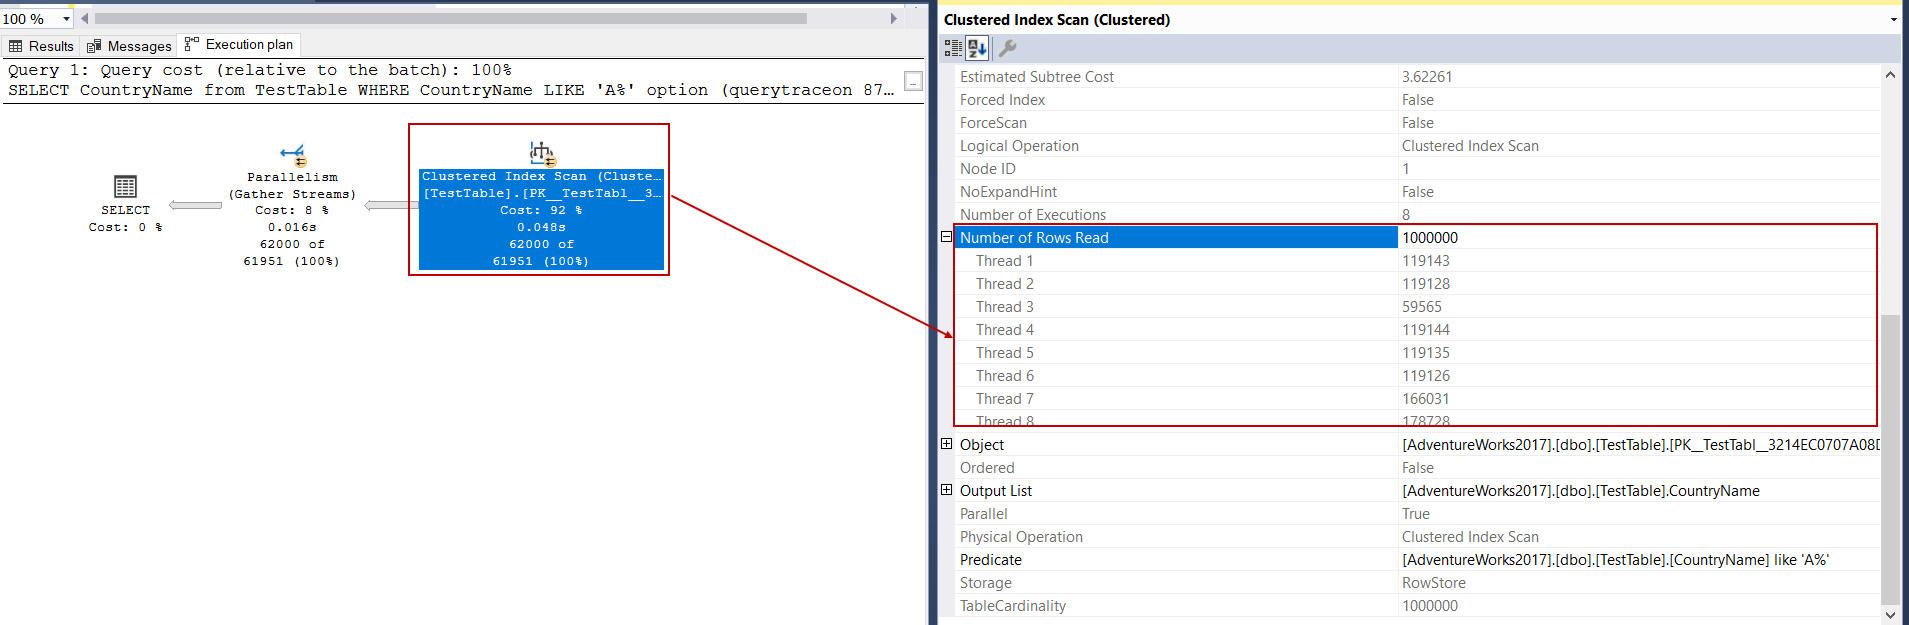Viewport: 1909px width, 625px height.
Task: Select the Thread 1 row
Action: [1417, 261]
